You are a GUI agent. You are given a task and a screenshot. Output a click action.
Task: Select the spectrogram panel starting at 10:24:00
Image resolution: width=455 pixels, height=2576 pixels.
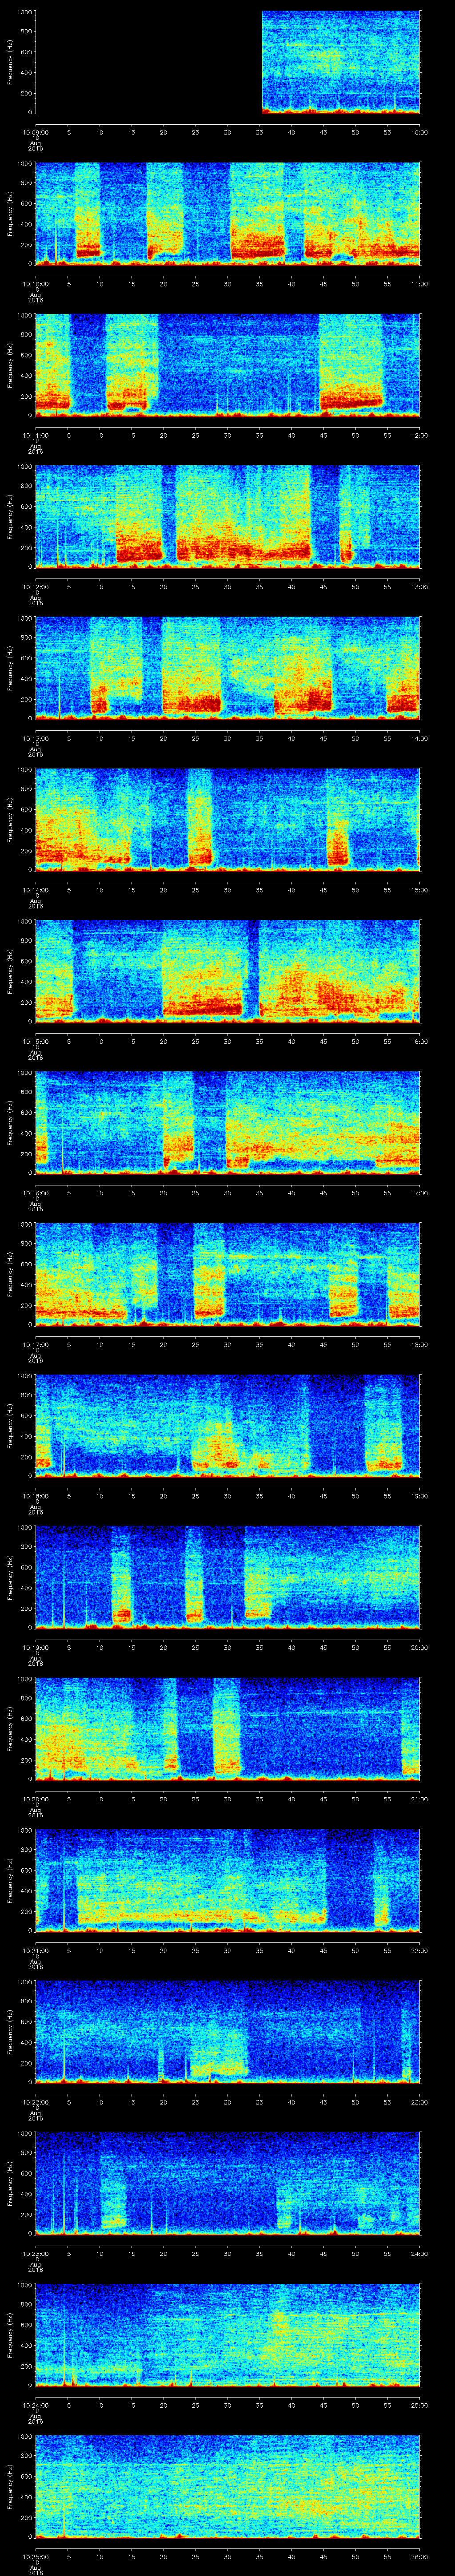pos(228,2335)
